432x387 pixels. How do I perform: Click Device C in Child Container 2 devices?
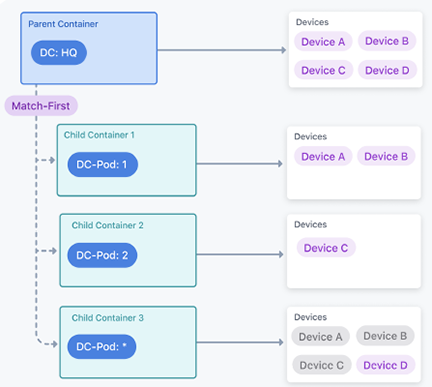(x=326, y=248)
